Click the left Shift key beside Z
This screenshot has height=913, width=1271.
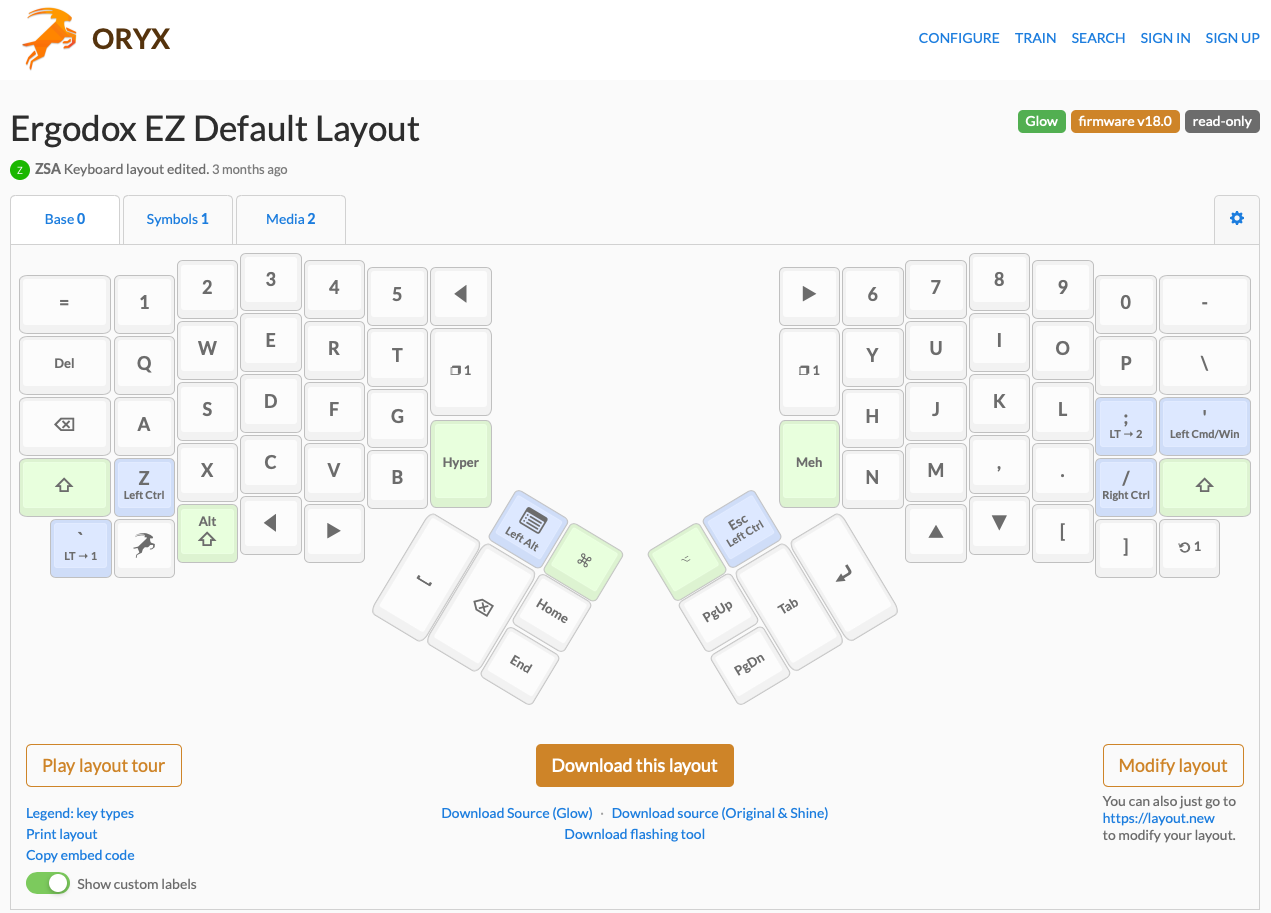64,485
